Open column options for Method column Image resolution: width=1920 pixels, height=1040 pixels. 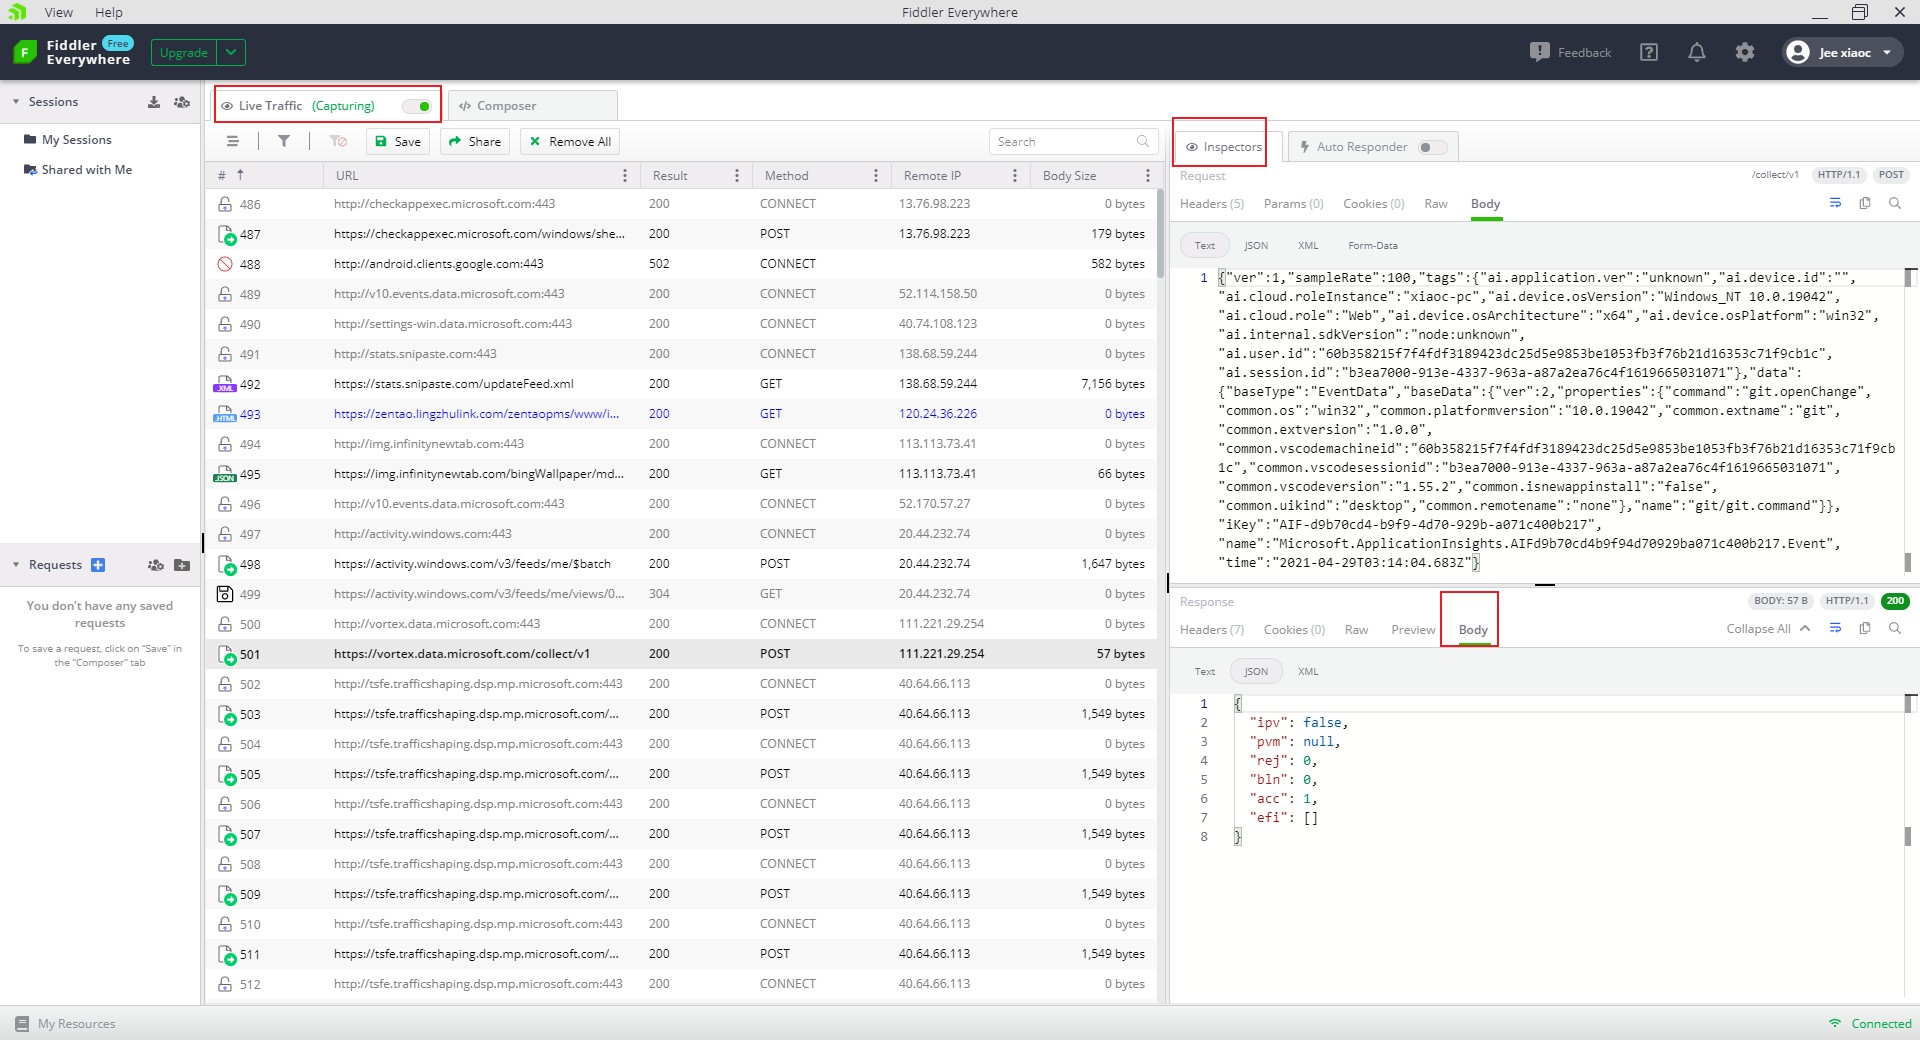(876, 175)
